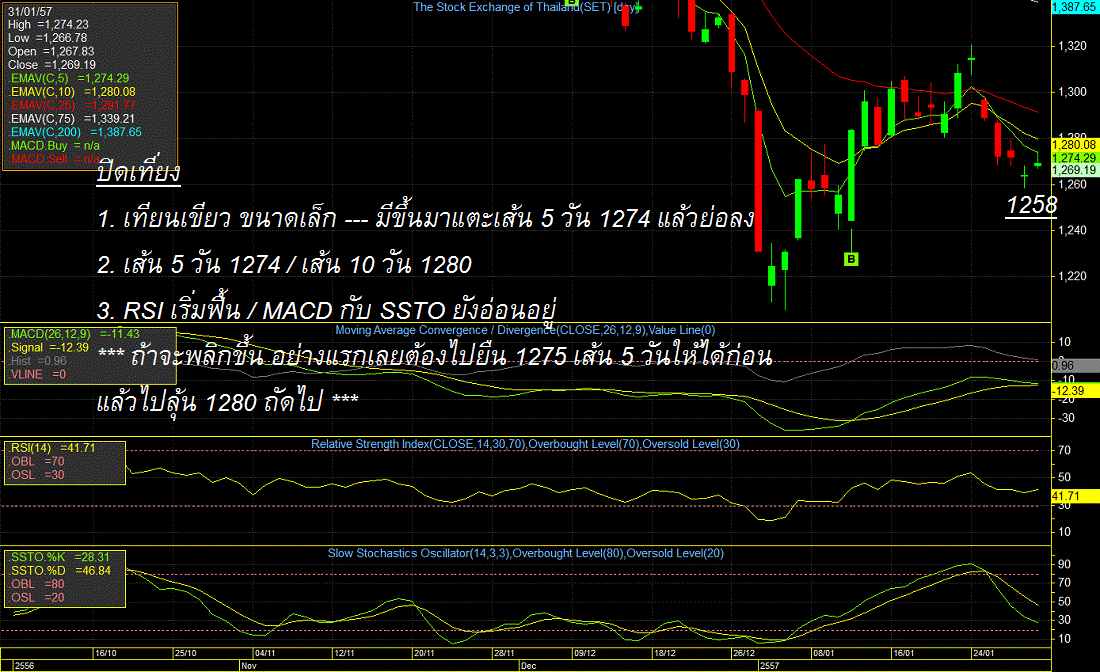Click the 1258 price annotation
The height and width of the screenshot is (672, 1100).
1031,205
